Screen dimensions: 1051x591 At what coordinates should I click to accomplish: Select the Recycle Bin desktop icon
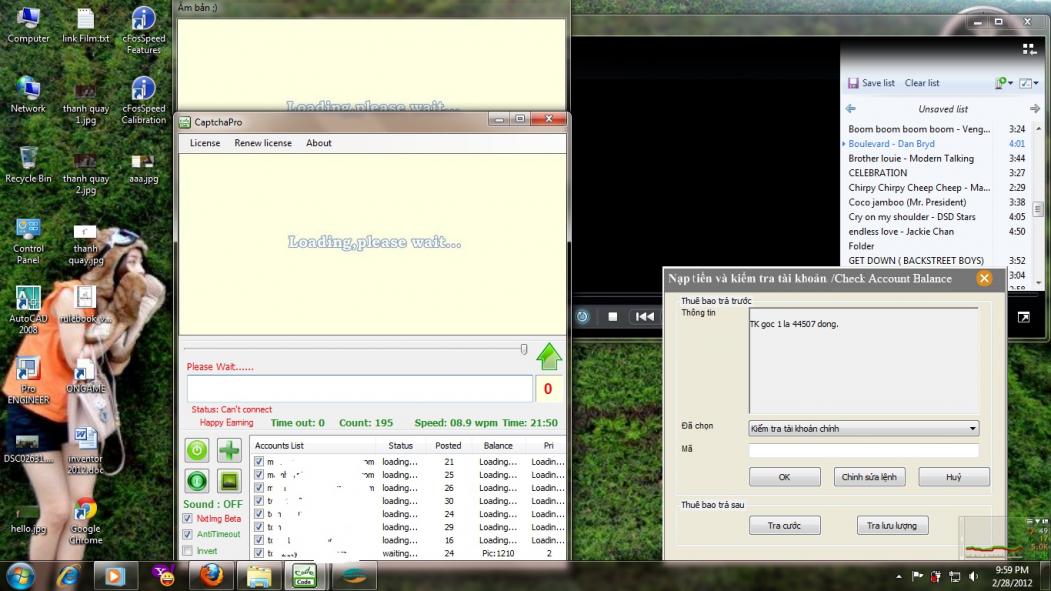28,165
